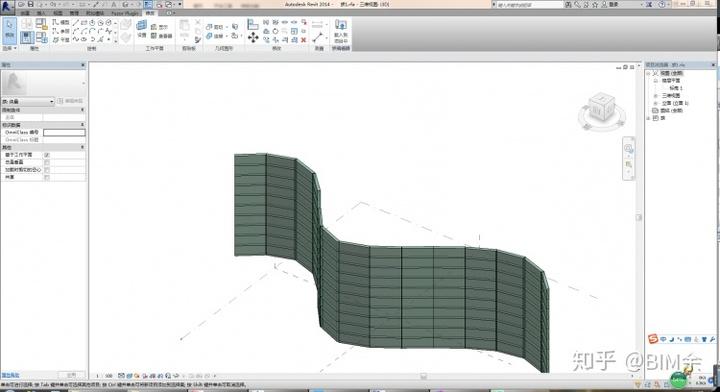Toggle the last checkbox in Other properties
The height and width of the screenshot is (392, 720).
point(47,177)
